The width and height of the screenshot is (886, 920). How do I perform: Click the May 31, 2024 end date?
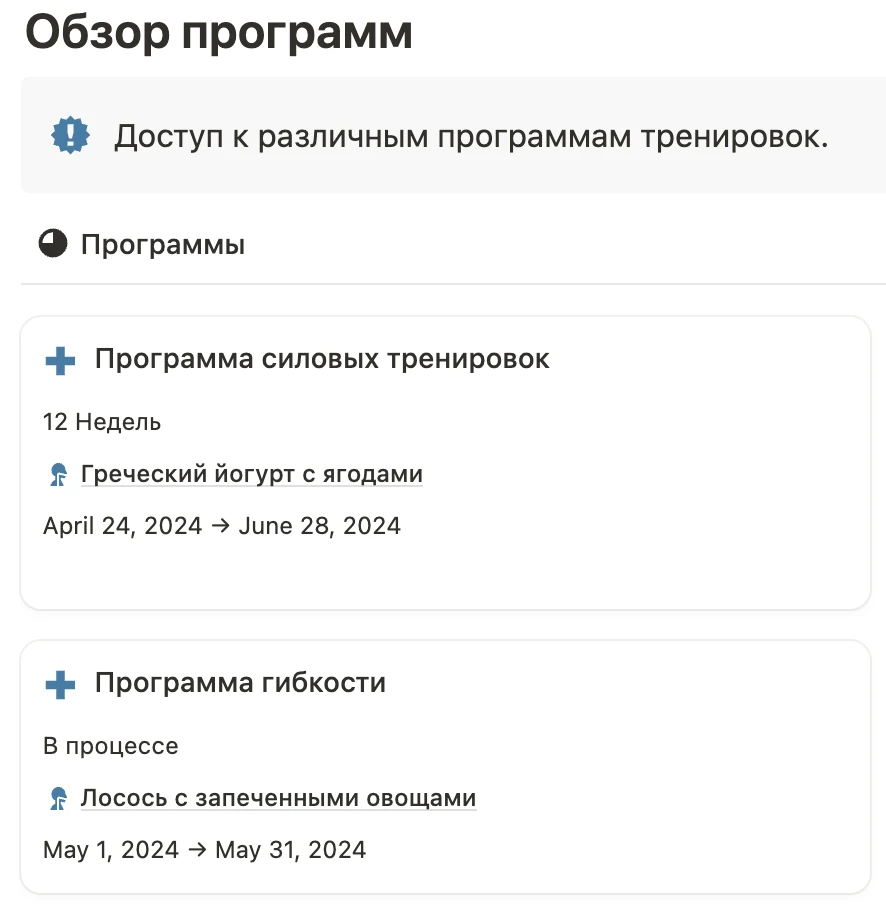pyautogui.click(x=290, y=850)
